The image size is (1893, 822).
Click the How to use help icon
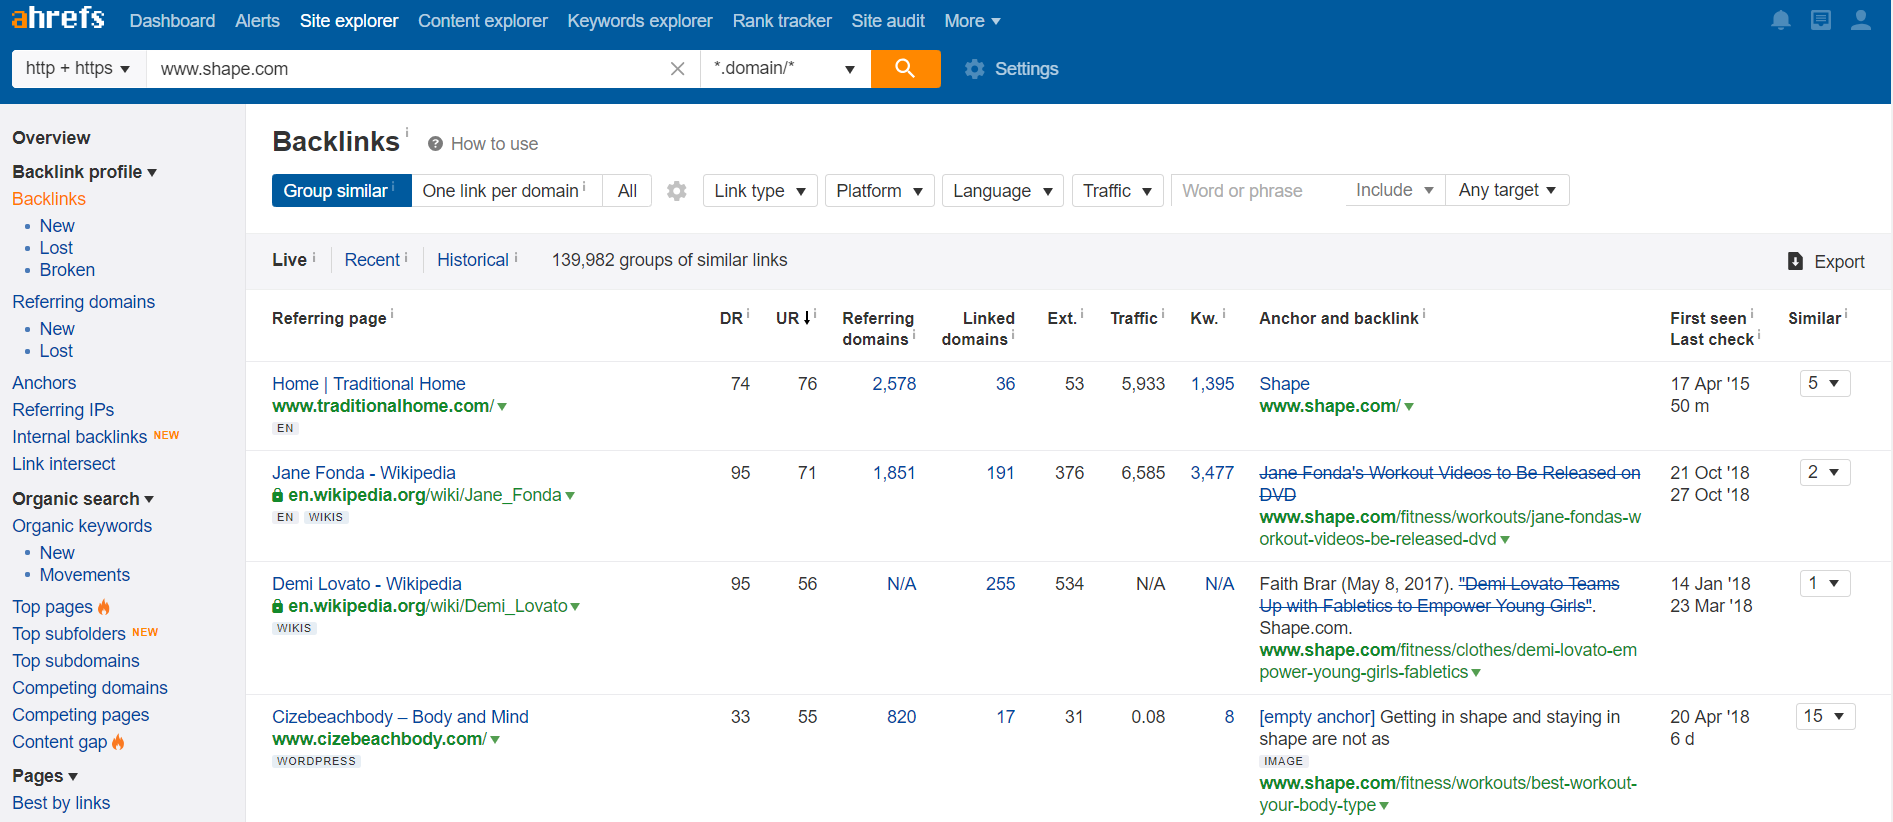(436, 144)
